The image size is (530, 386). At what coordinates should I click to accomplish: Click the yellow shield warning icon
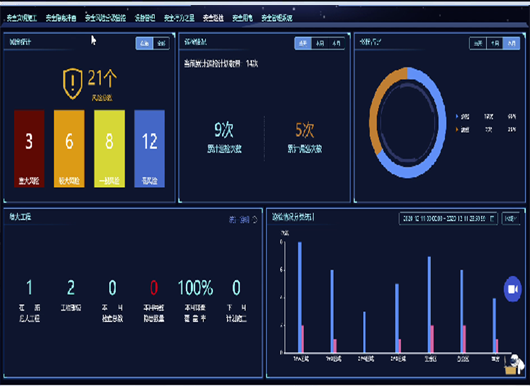(72, 83)
